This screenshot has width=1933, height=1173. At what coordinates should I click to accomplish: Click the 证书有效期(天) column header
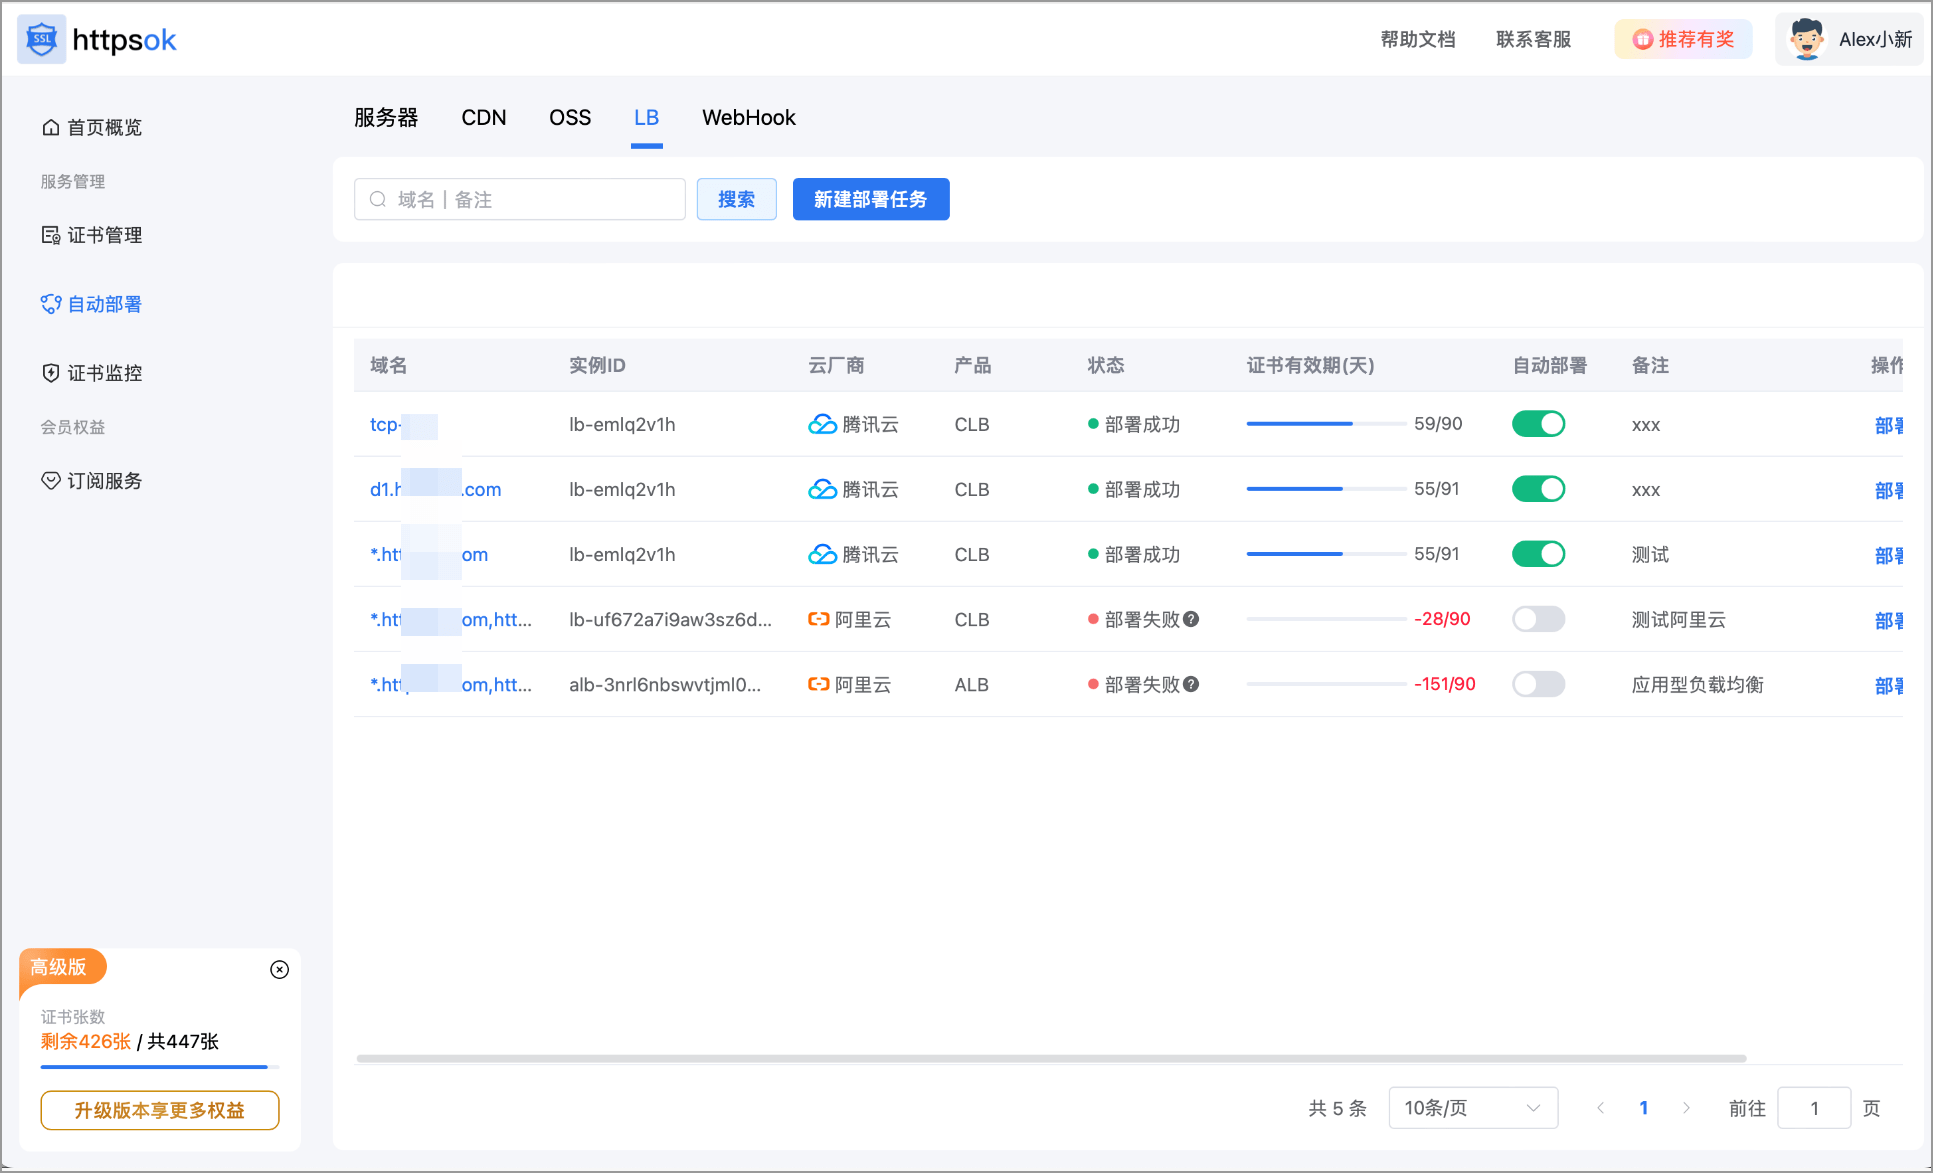tap(1310, 365)
